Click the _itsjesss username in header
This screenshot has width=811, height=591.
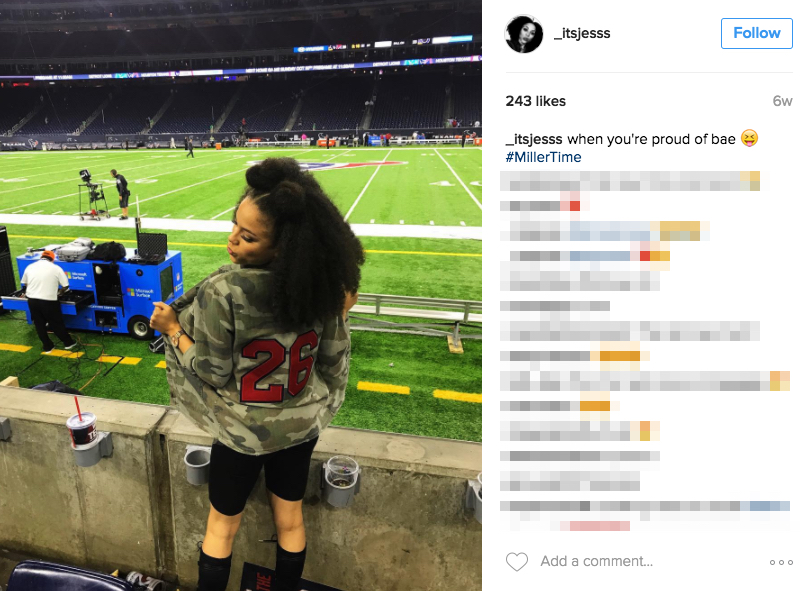pos(582,33)
